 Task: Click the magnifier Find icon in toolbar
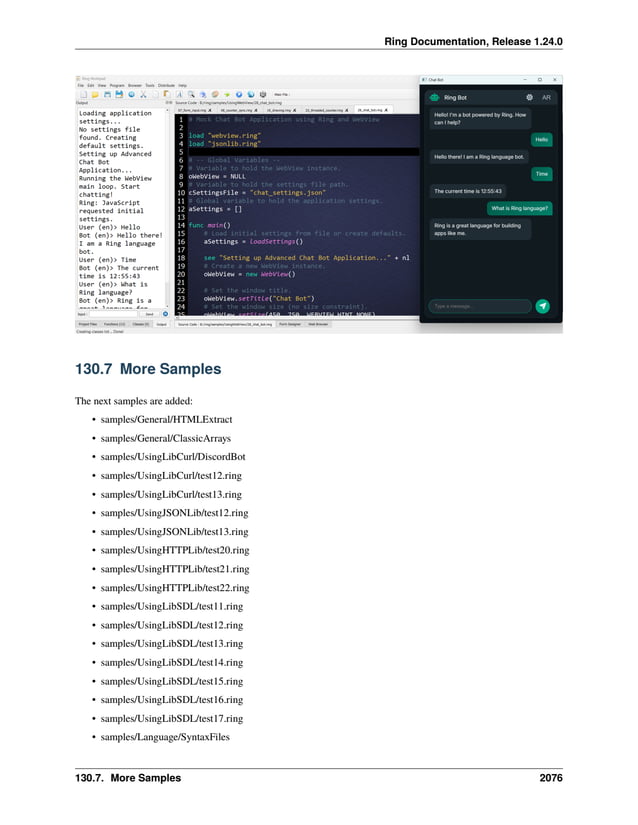pos(190,94)
